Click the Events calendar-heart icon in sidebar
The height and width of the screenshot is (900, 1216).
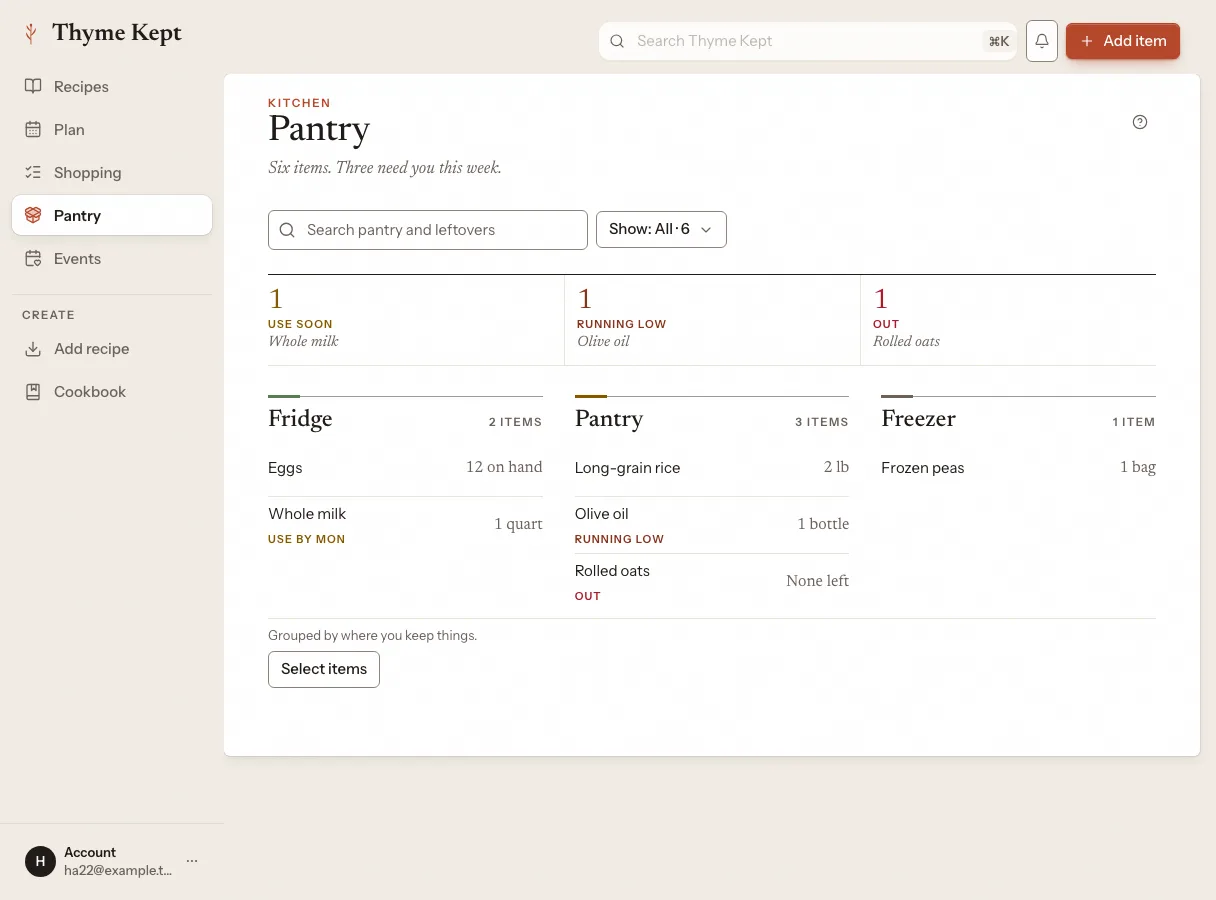pyautogui.click(x=33, y=258)
